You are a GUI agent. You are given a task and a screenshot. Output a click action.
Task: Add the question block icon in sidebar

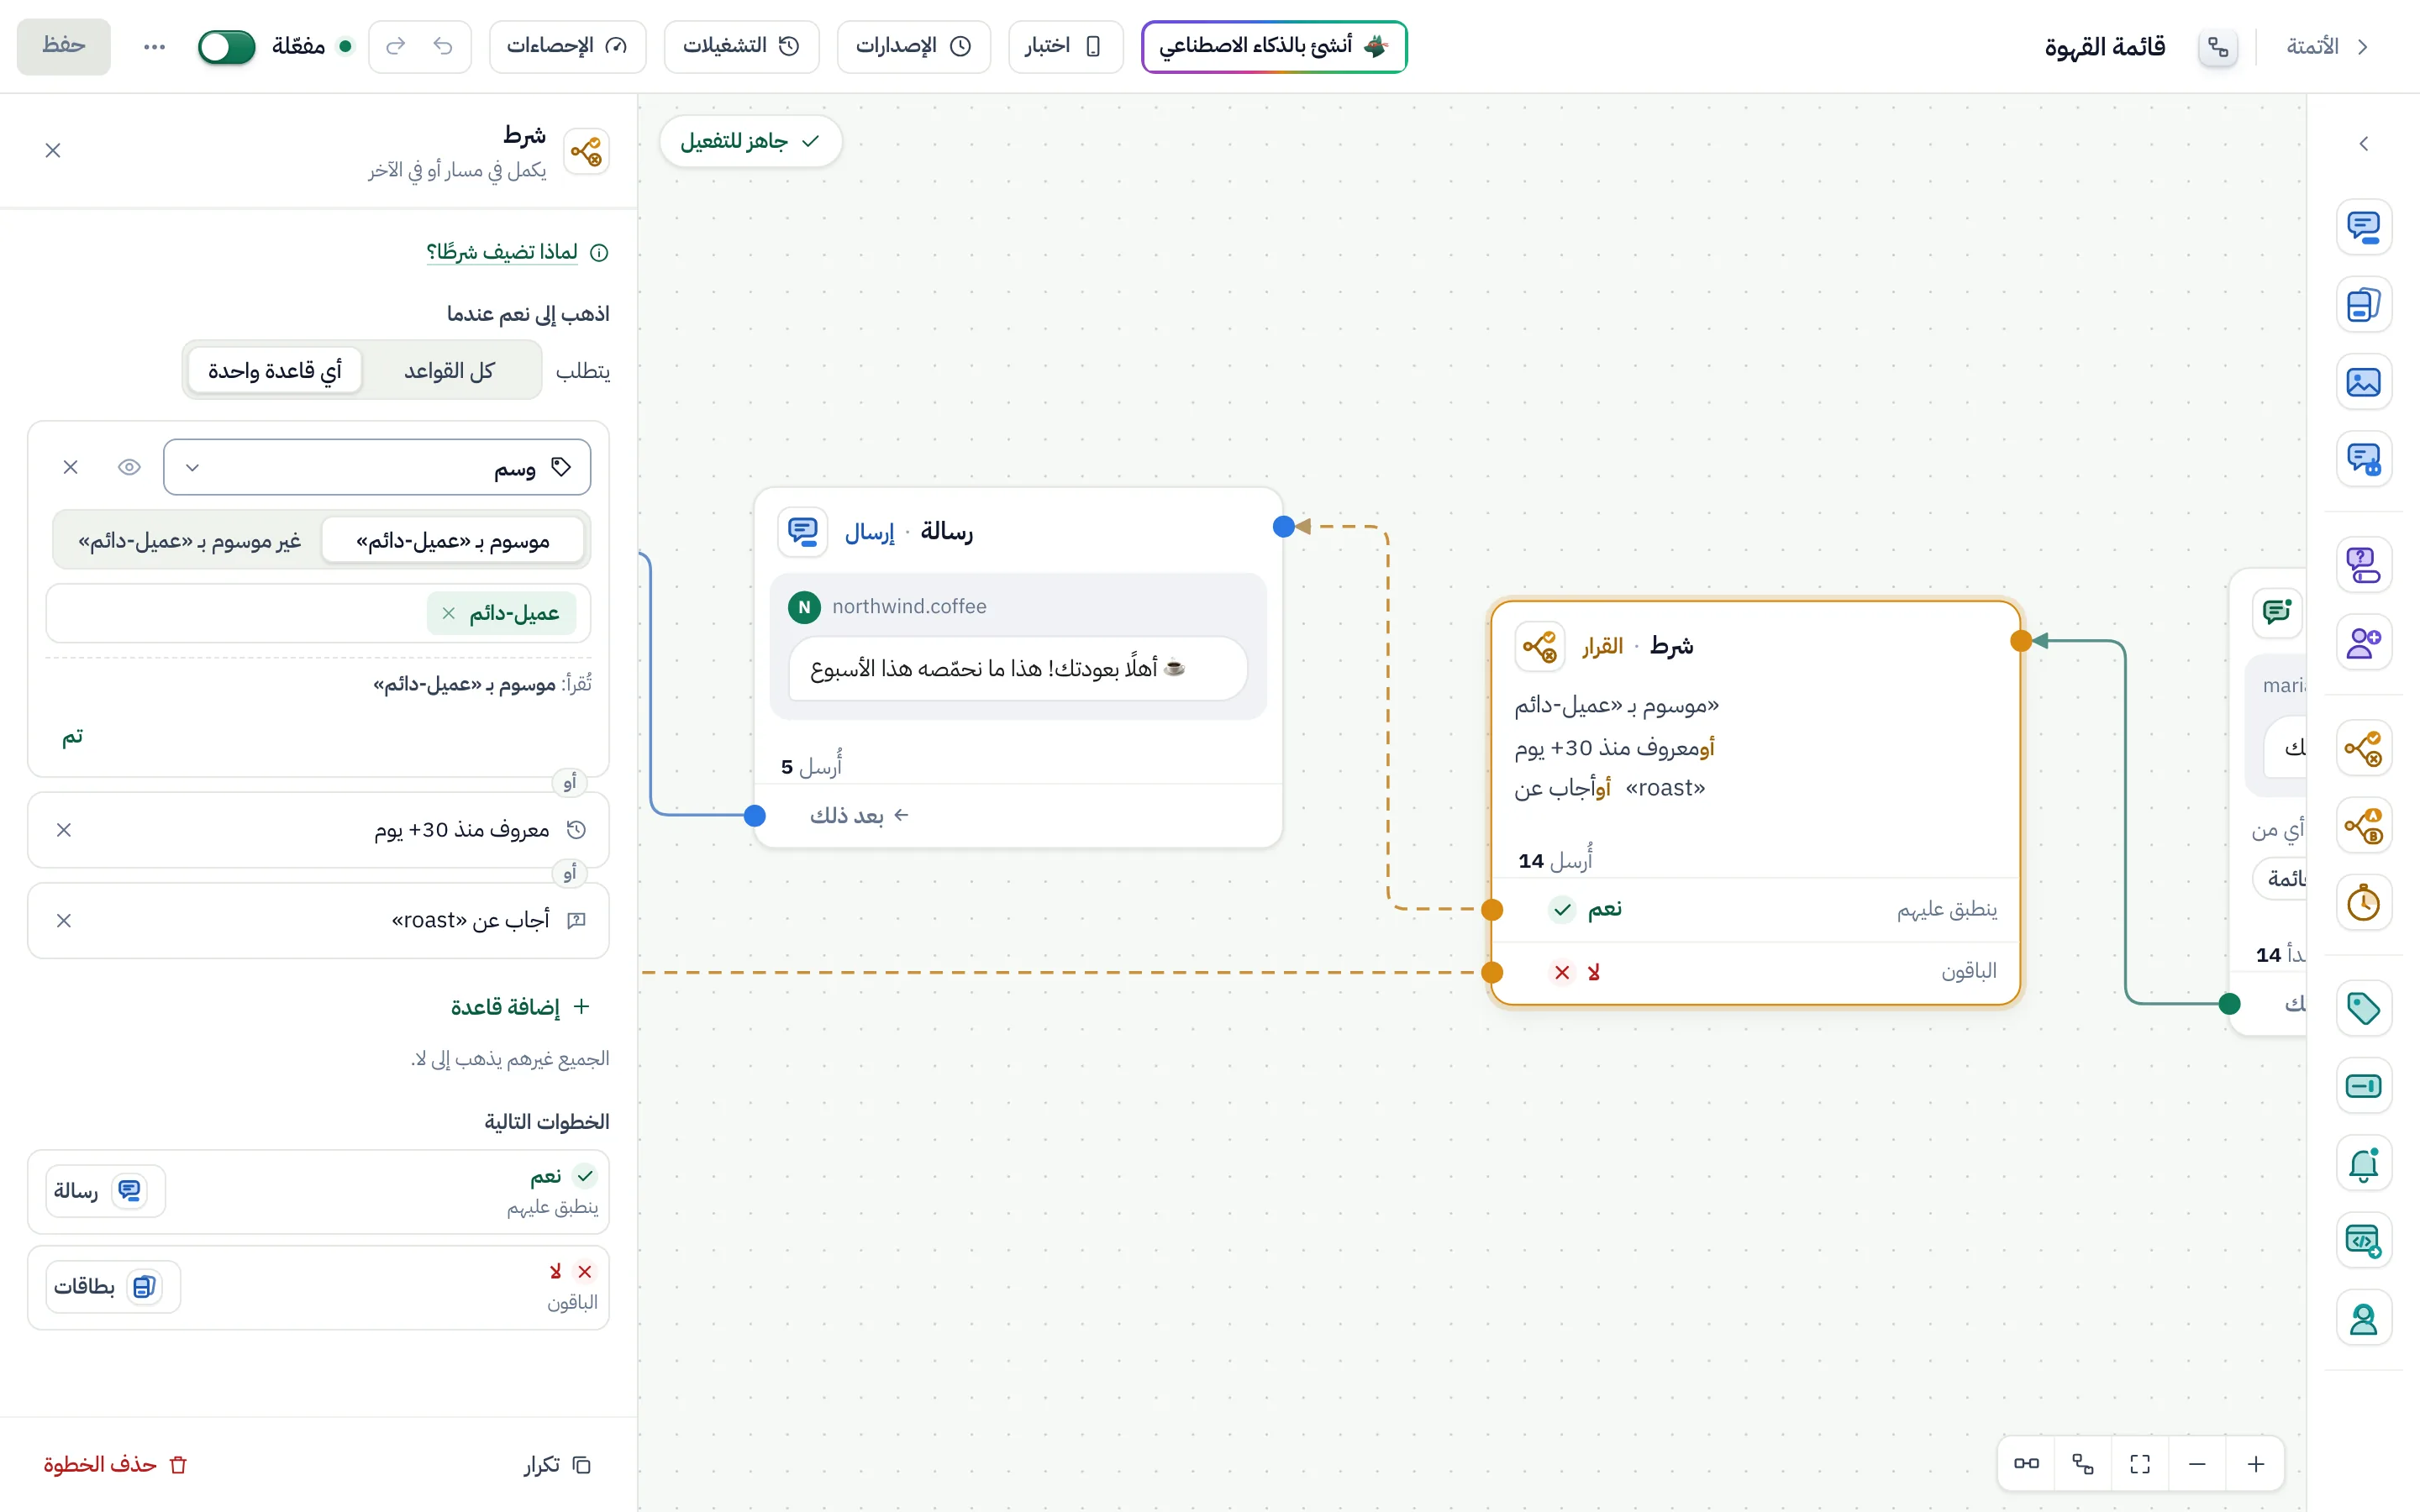point(2363,565)
